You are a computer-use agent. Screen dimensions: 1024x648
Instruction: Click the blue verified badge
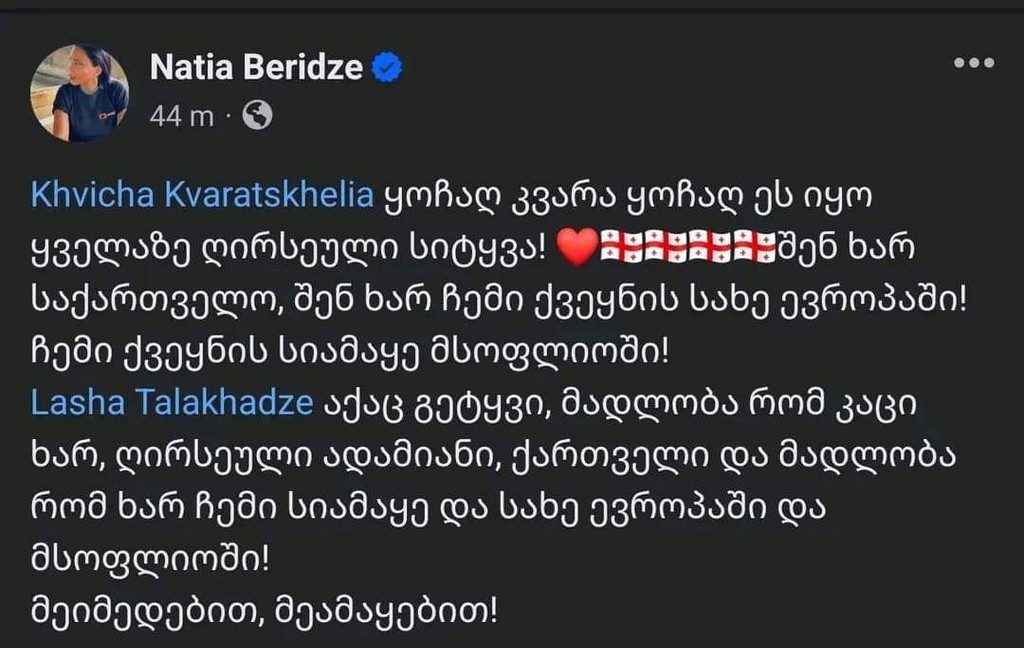(387, 67)
